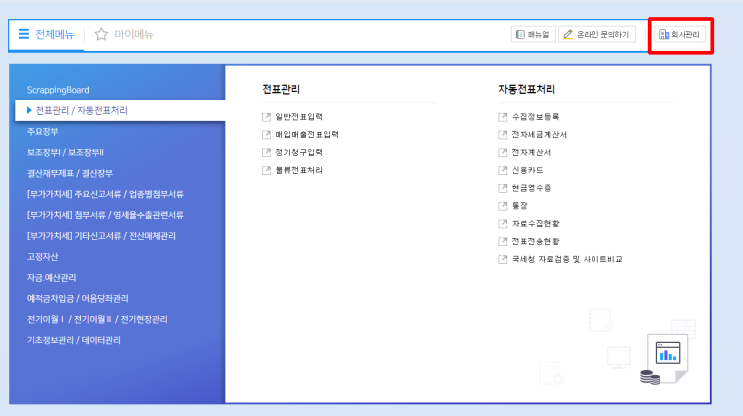Select 자금.예산관리 in the sidebar
Image resolution: width=743 pixels, height=416 pixels.
click(x=51, y=278)
